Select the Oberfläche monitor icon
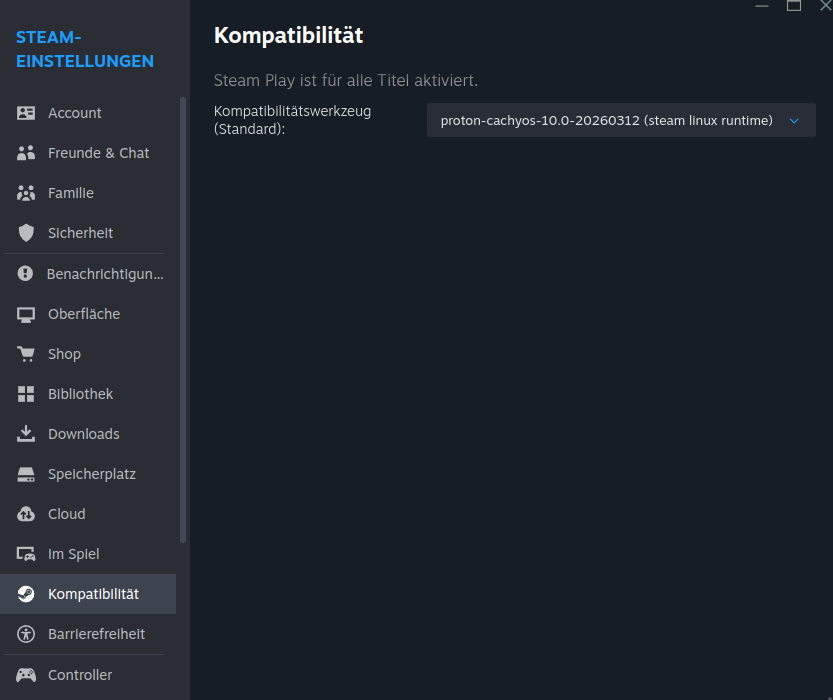Viewport: 833px width, 700px height. click(x=26, y=313)
